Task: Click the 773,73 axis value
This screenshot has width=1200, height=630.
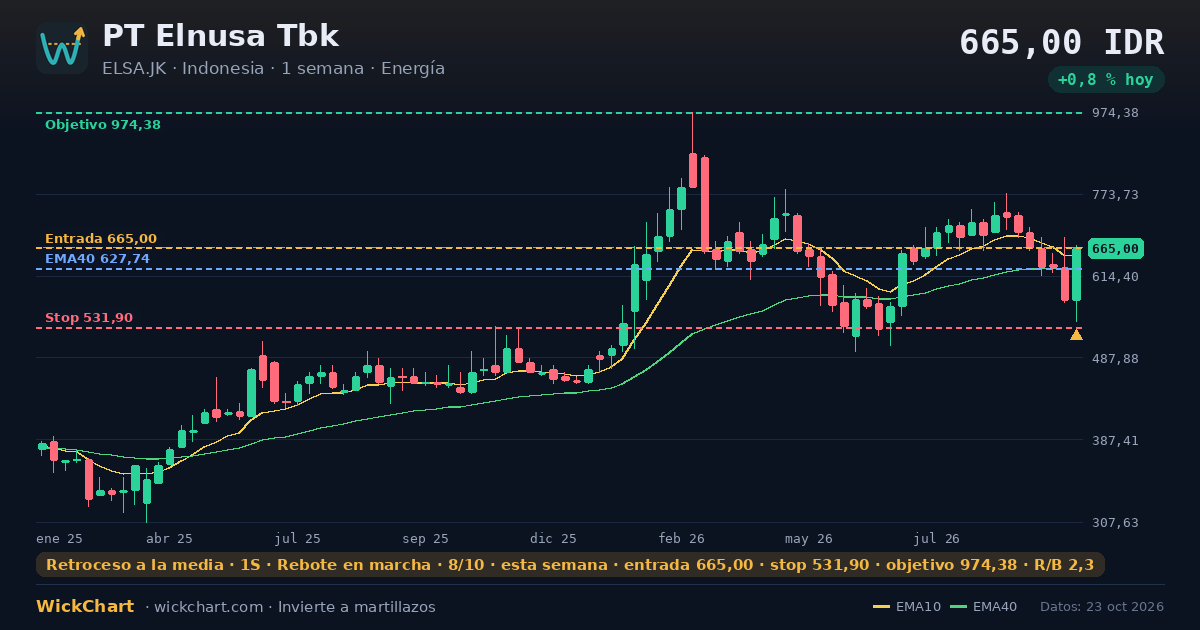Action: (1114, 194)
